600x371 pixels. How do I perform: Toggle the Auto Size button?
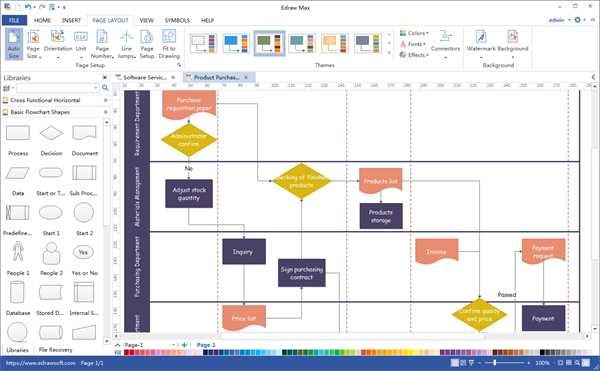[x=14, y=44]
